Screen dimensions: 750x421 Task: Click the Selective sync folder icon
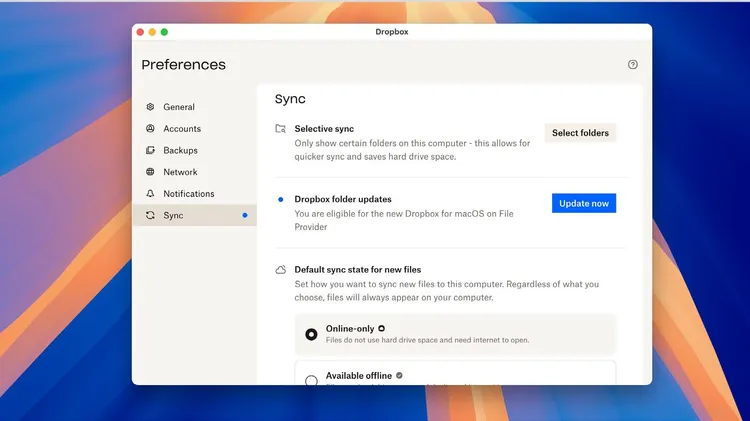[281, 129]
